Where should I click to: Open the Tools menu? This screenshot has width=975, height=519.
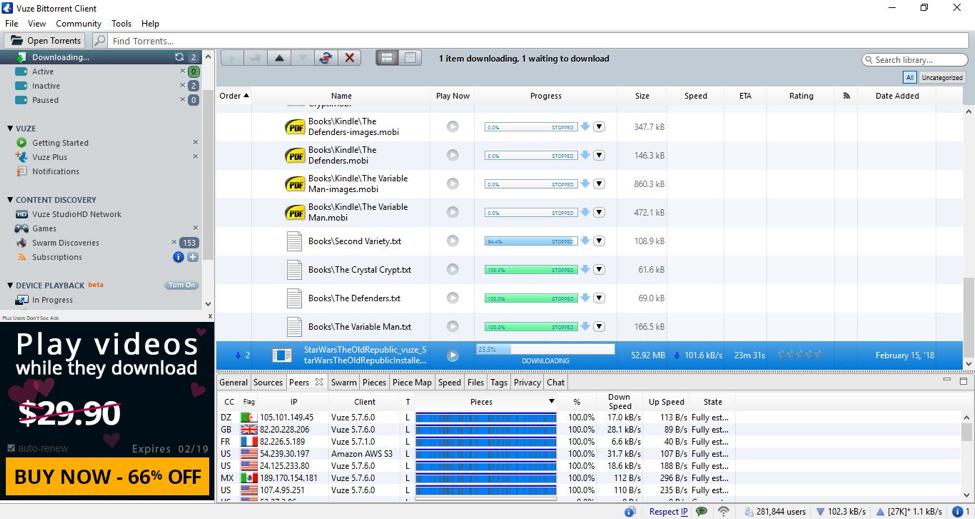pos(121,24)
